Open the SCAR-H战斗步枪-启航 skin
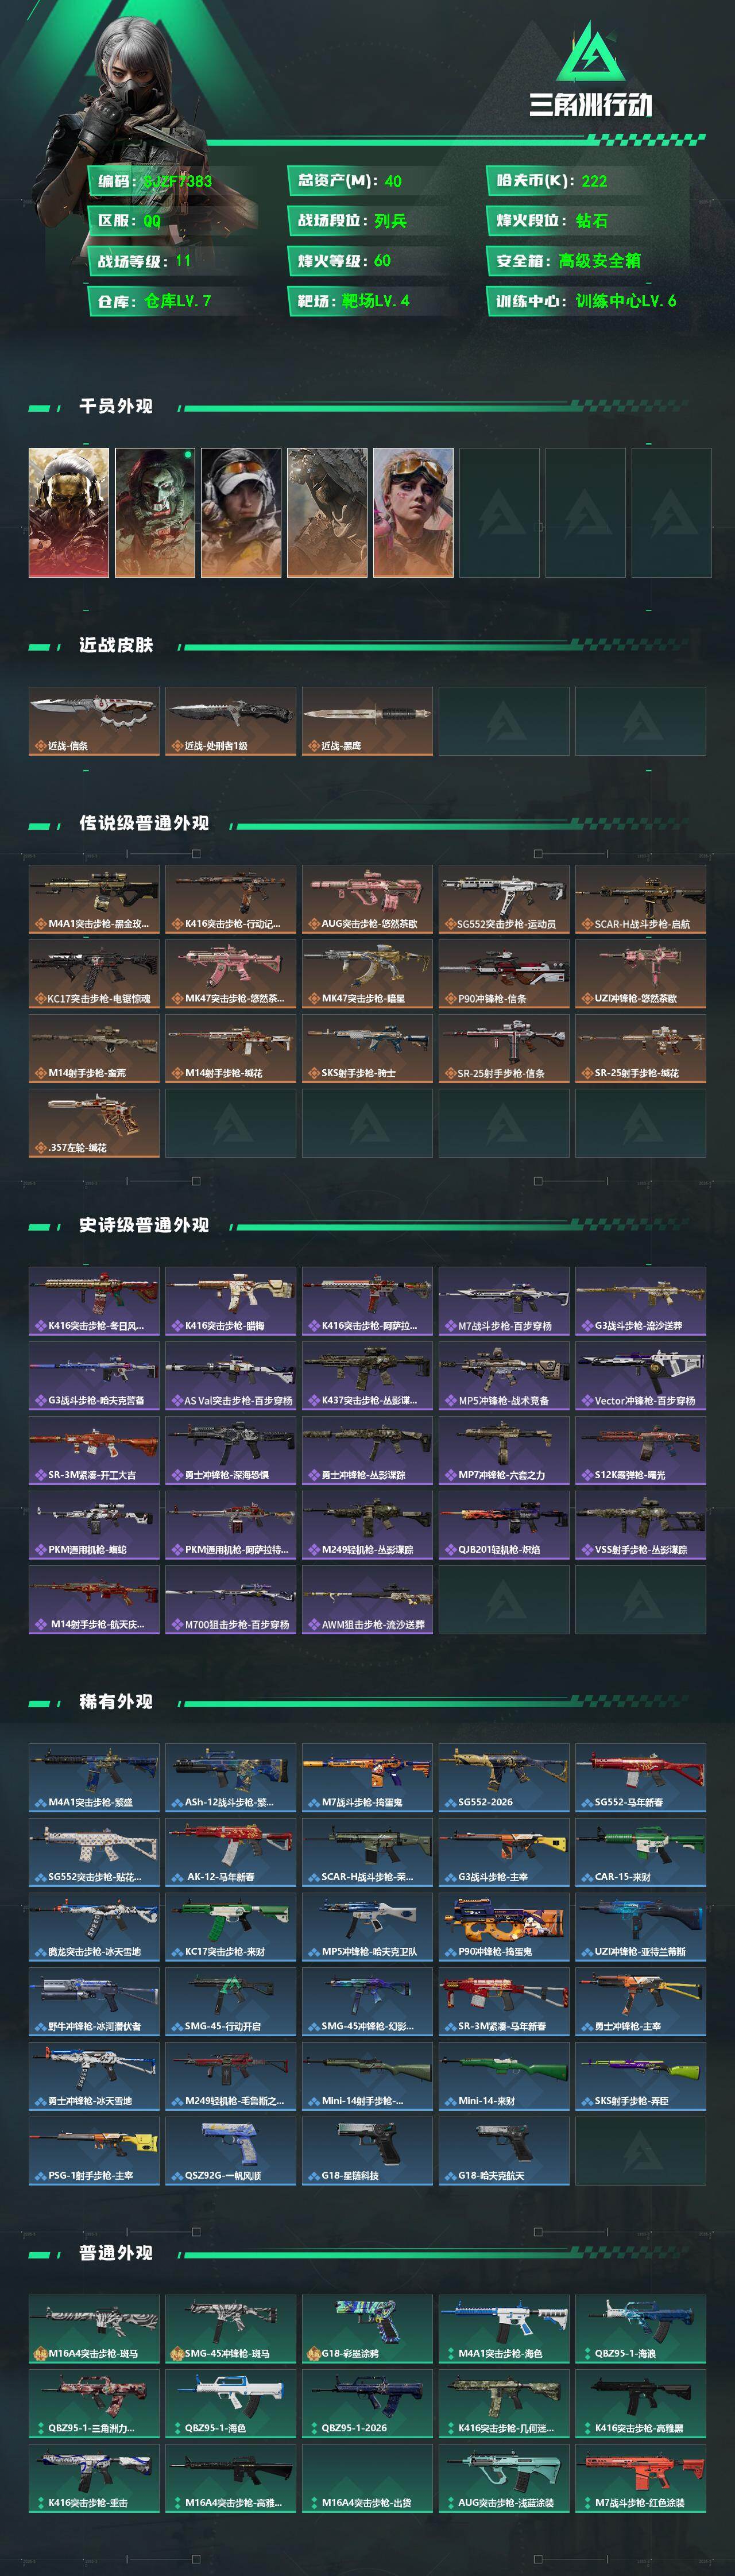 [640, 899]
